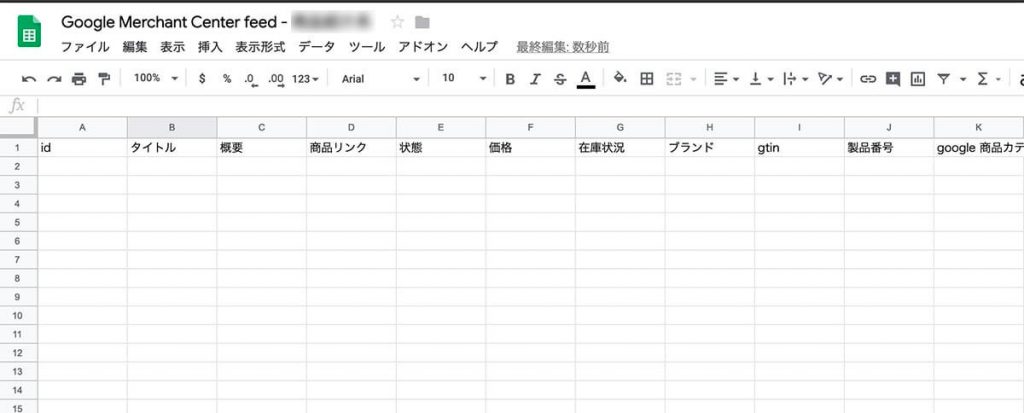Select row 5 header
1024x413 pixels.
click(x=19, y=223)
